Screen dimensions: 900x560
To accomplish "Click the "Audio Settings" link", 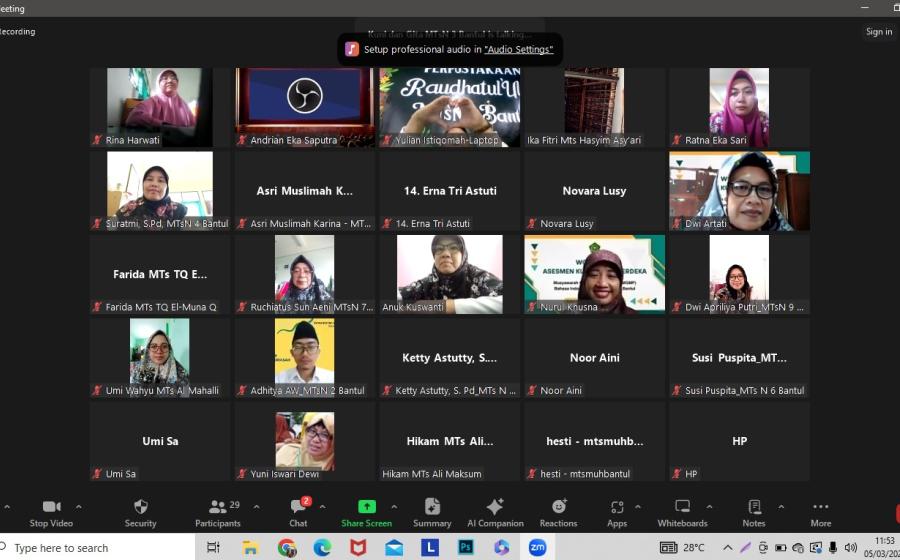I will 518,49.
